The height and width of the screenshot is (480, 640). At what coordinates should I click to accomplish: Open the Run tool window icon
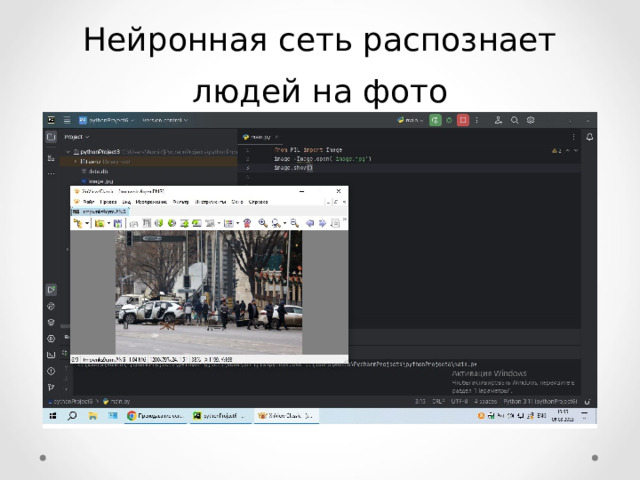pyautogui.click(x=51, y=290)
